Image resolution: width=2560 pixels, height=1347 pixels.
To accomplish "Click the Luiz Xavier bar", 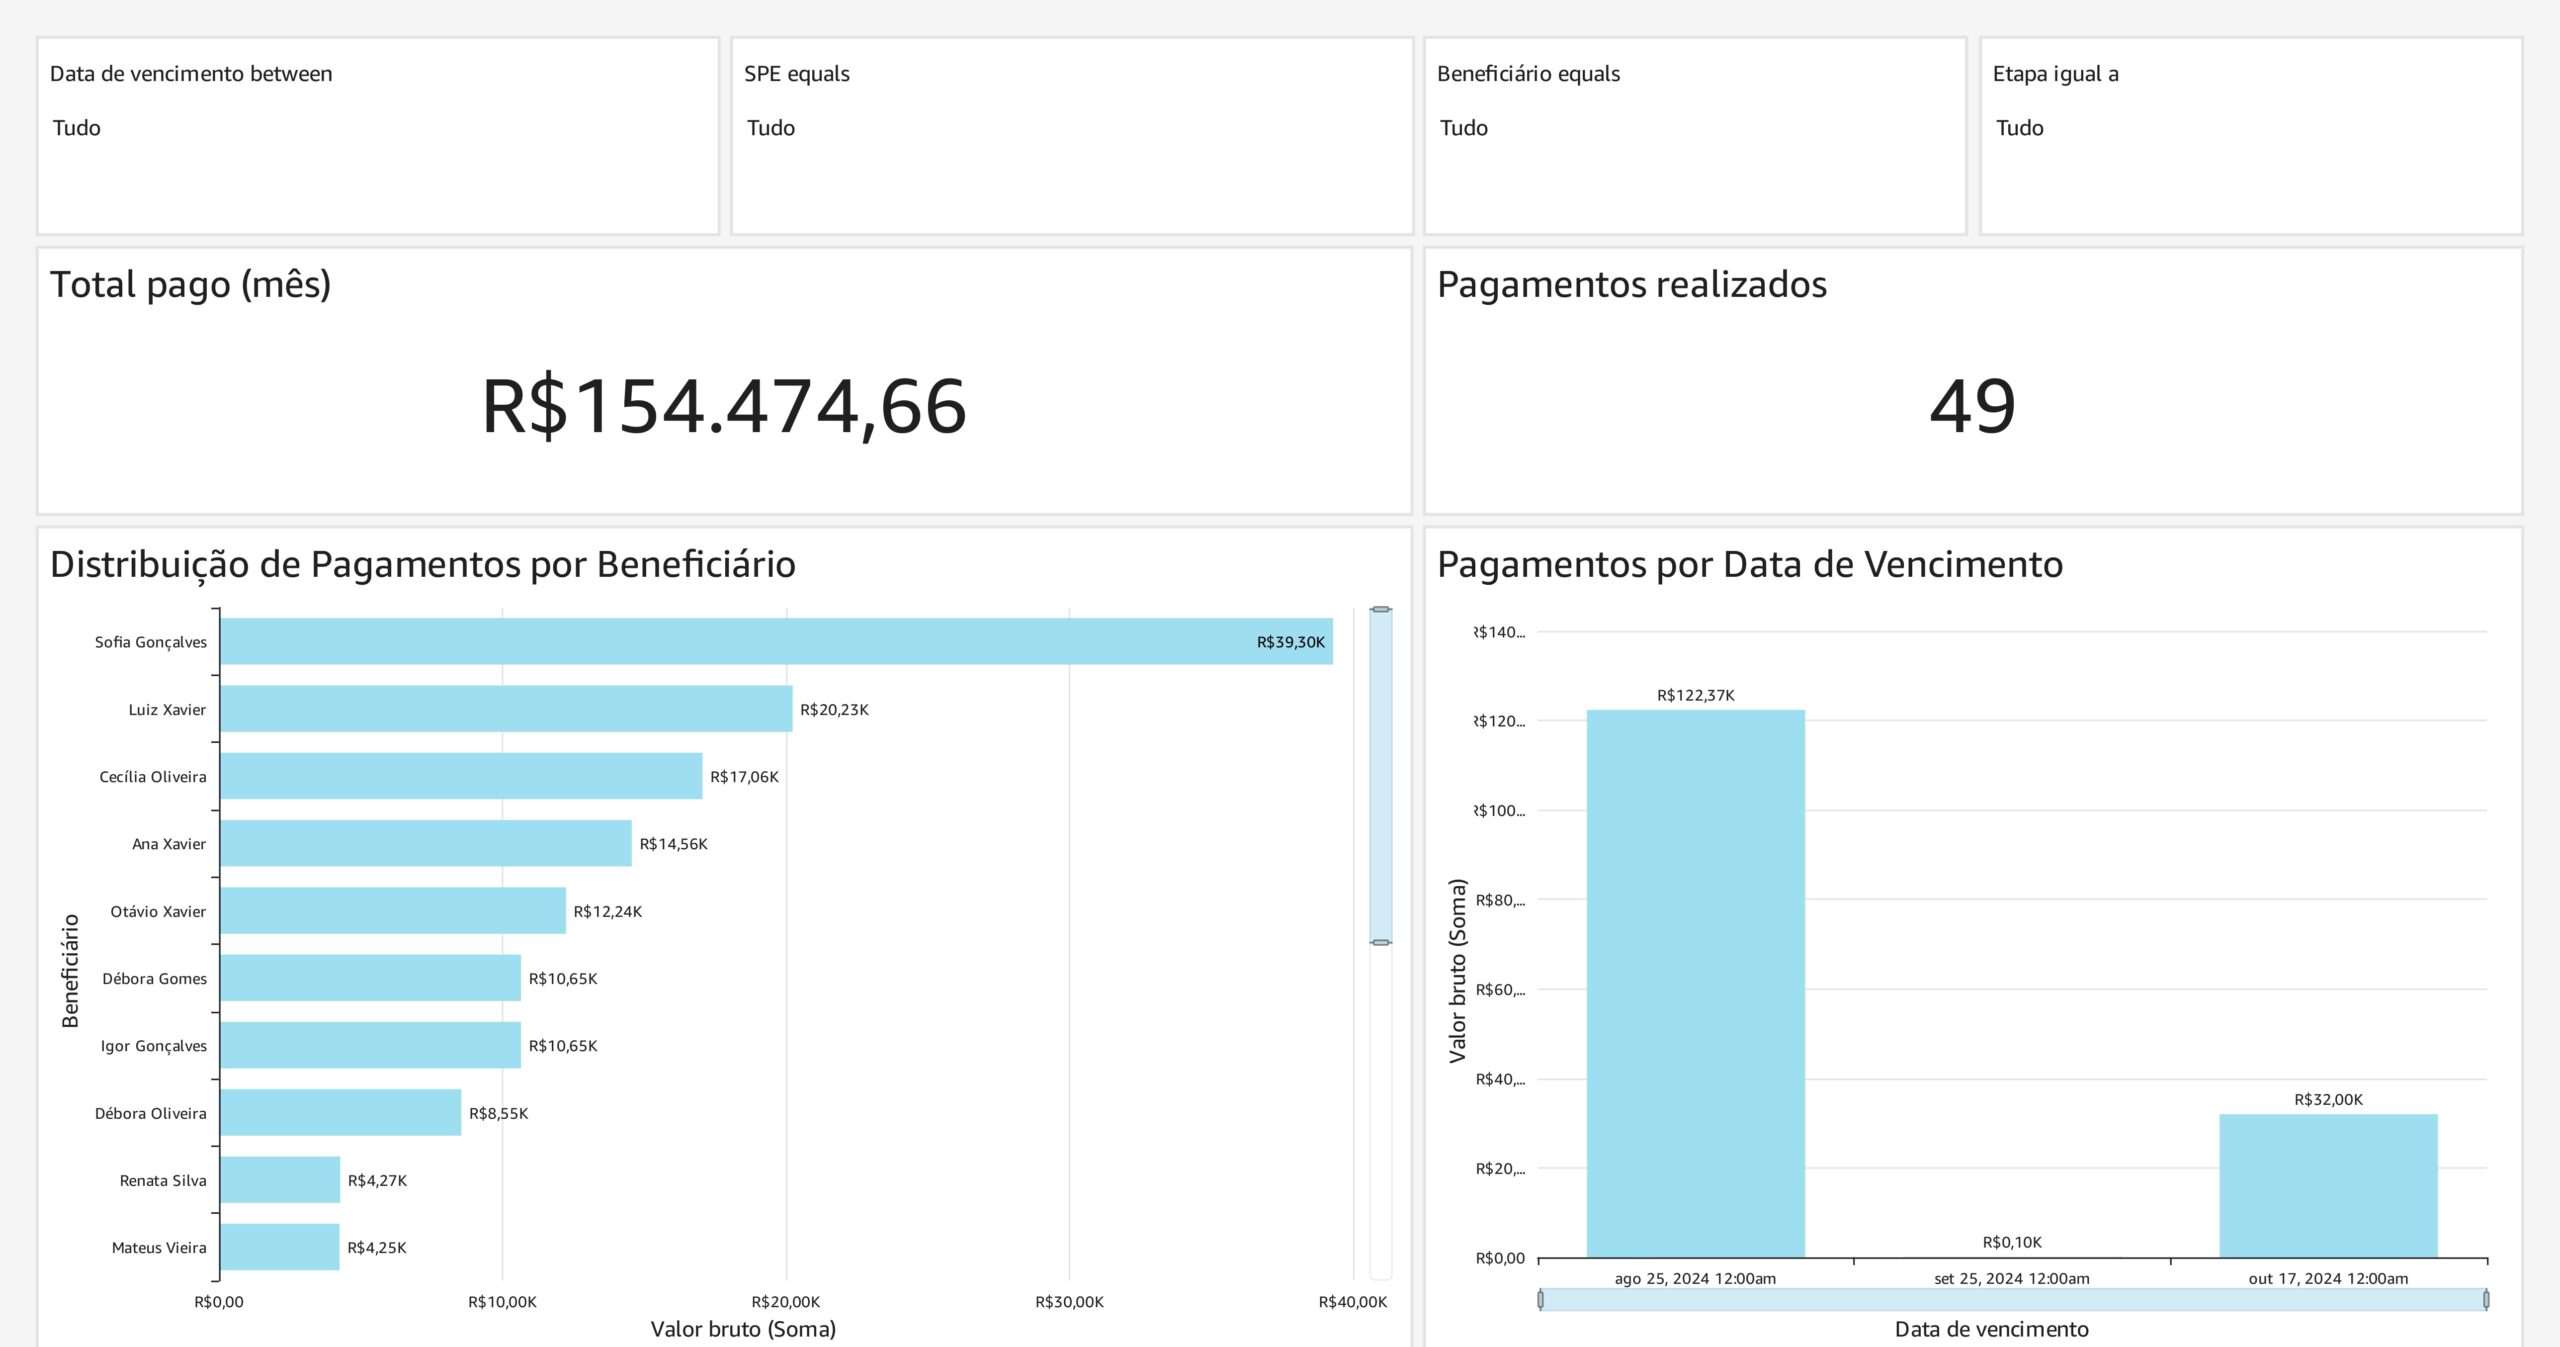I will pos(506,708).
